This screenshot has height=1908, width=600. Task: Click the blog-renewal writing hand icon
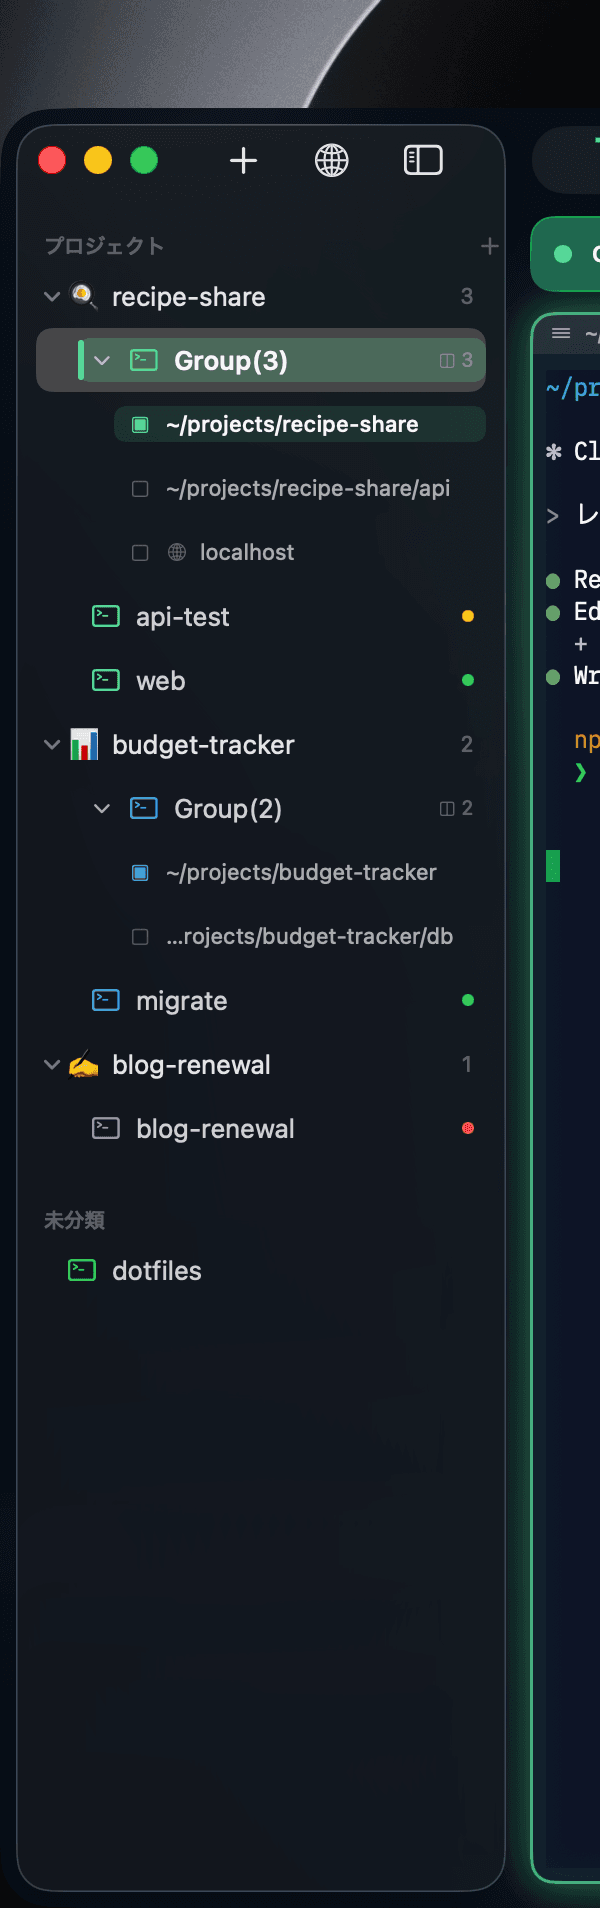coord(84,1065)
